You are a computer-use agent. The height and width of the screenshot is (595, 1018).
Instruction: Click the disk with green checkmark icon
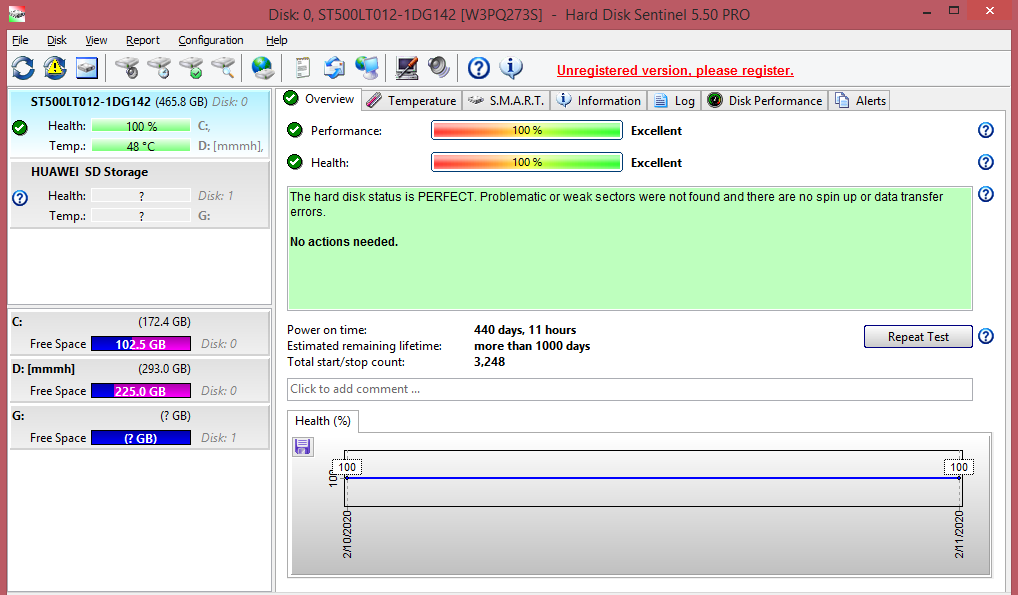192,68
